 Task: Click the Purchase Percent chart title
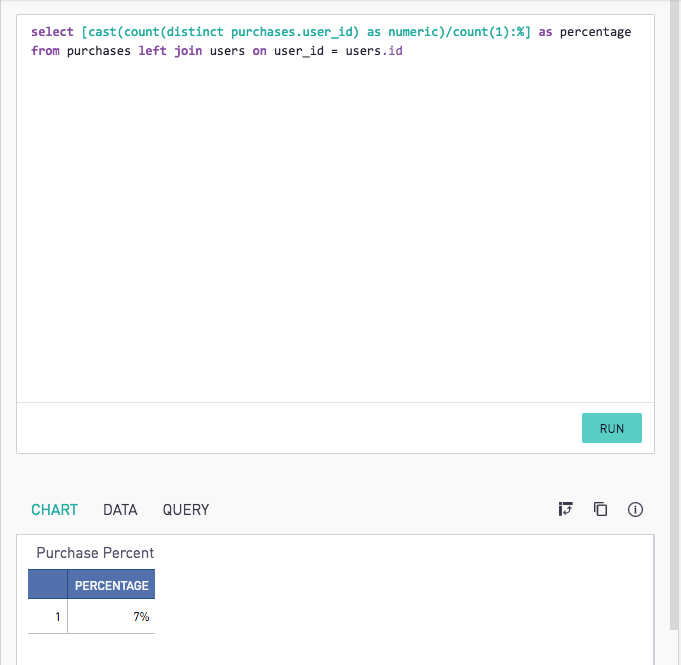(95, 553)
